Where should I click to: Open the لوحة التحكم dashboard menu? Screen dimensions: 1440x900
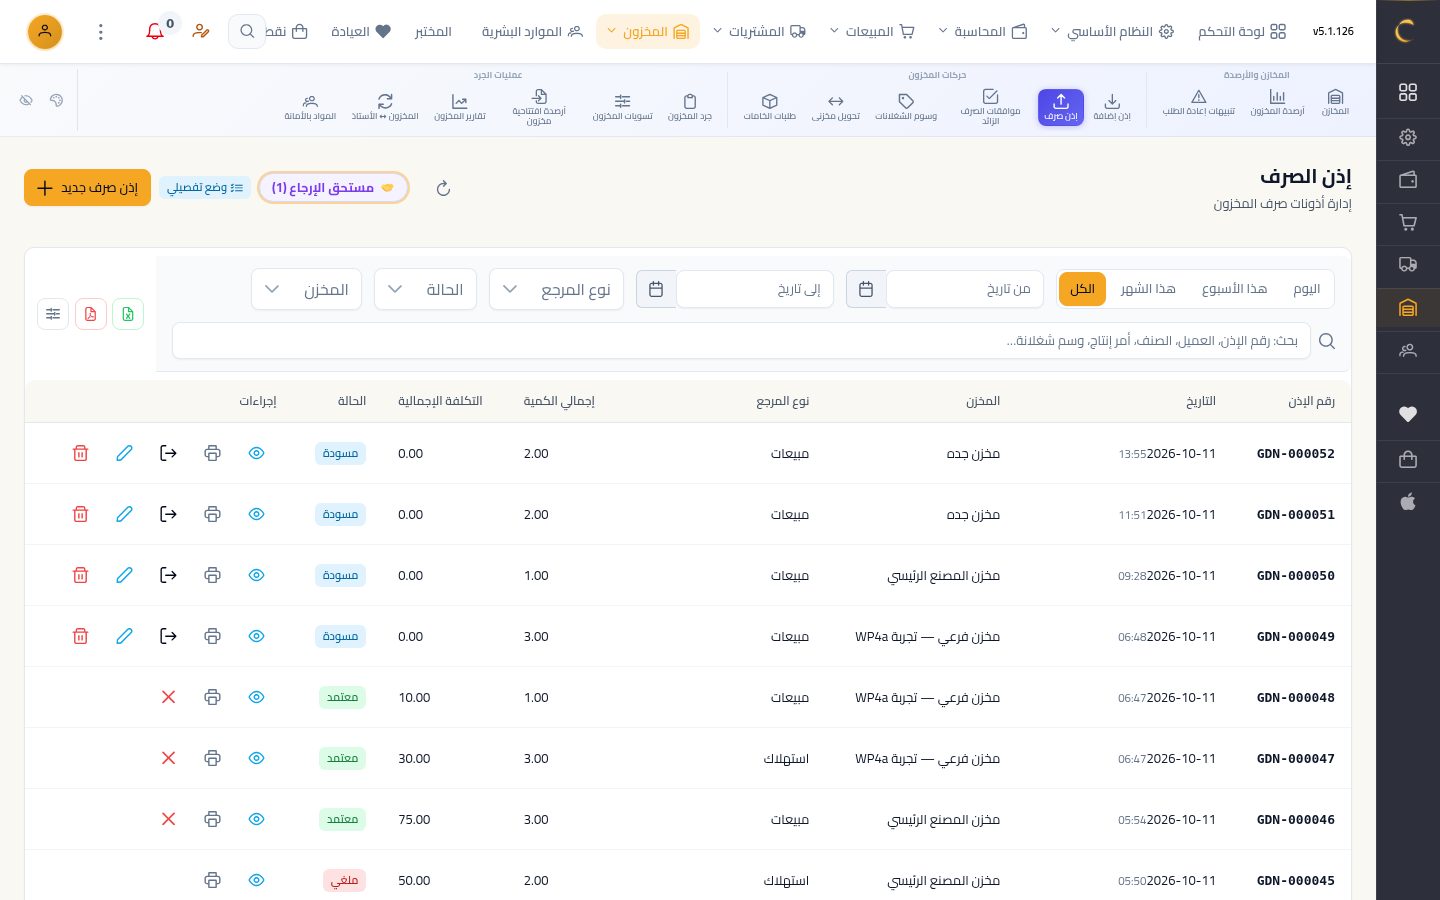[1242, 32]
